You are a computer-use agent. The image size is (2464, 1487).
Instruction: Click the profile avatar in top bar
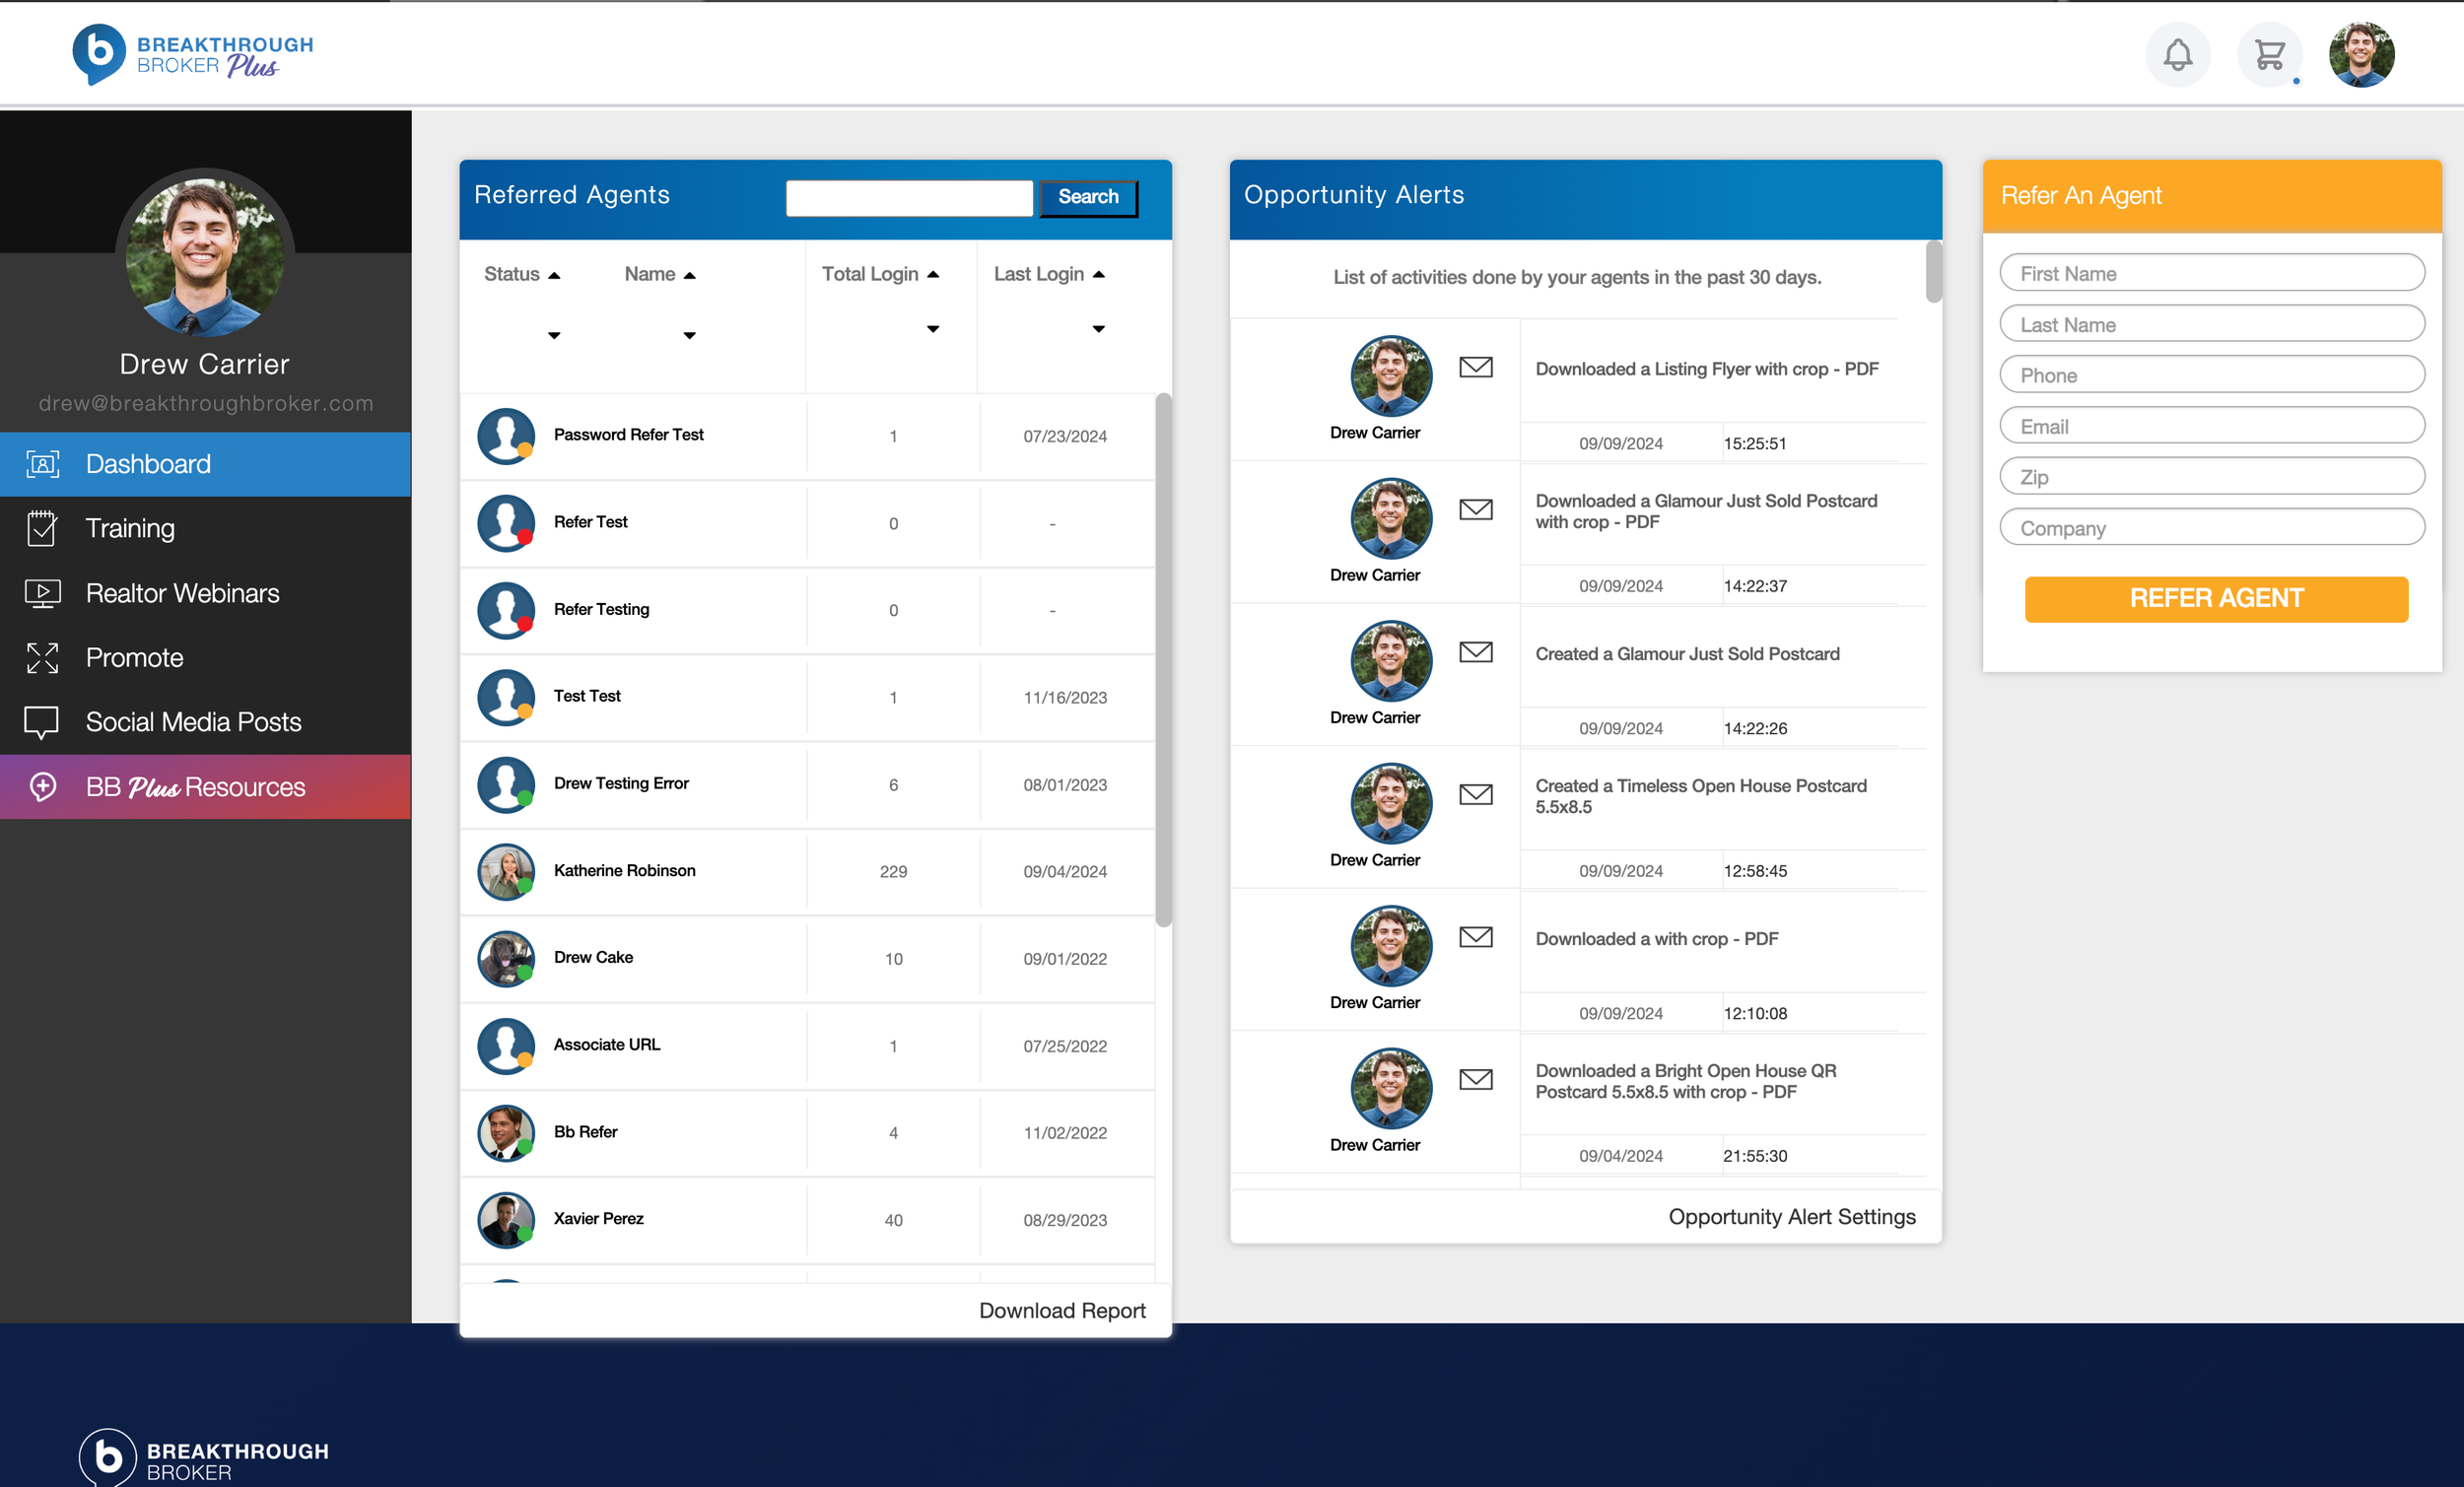(x=2361, y=55)
